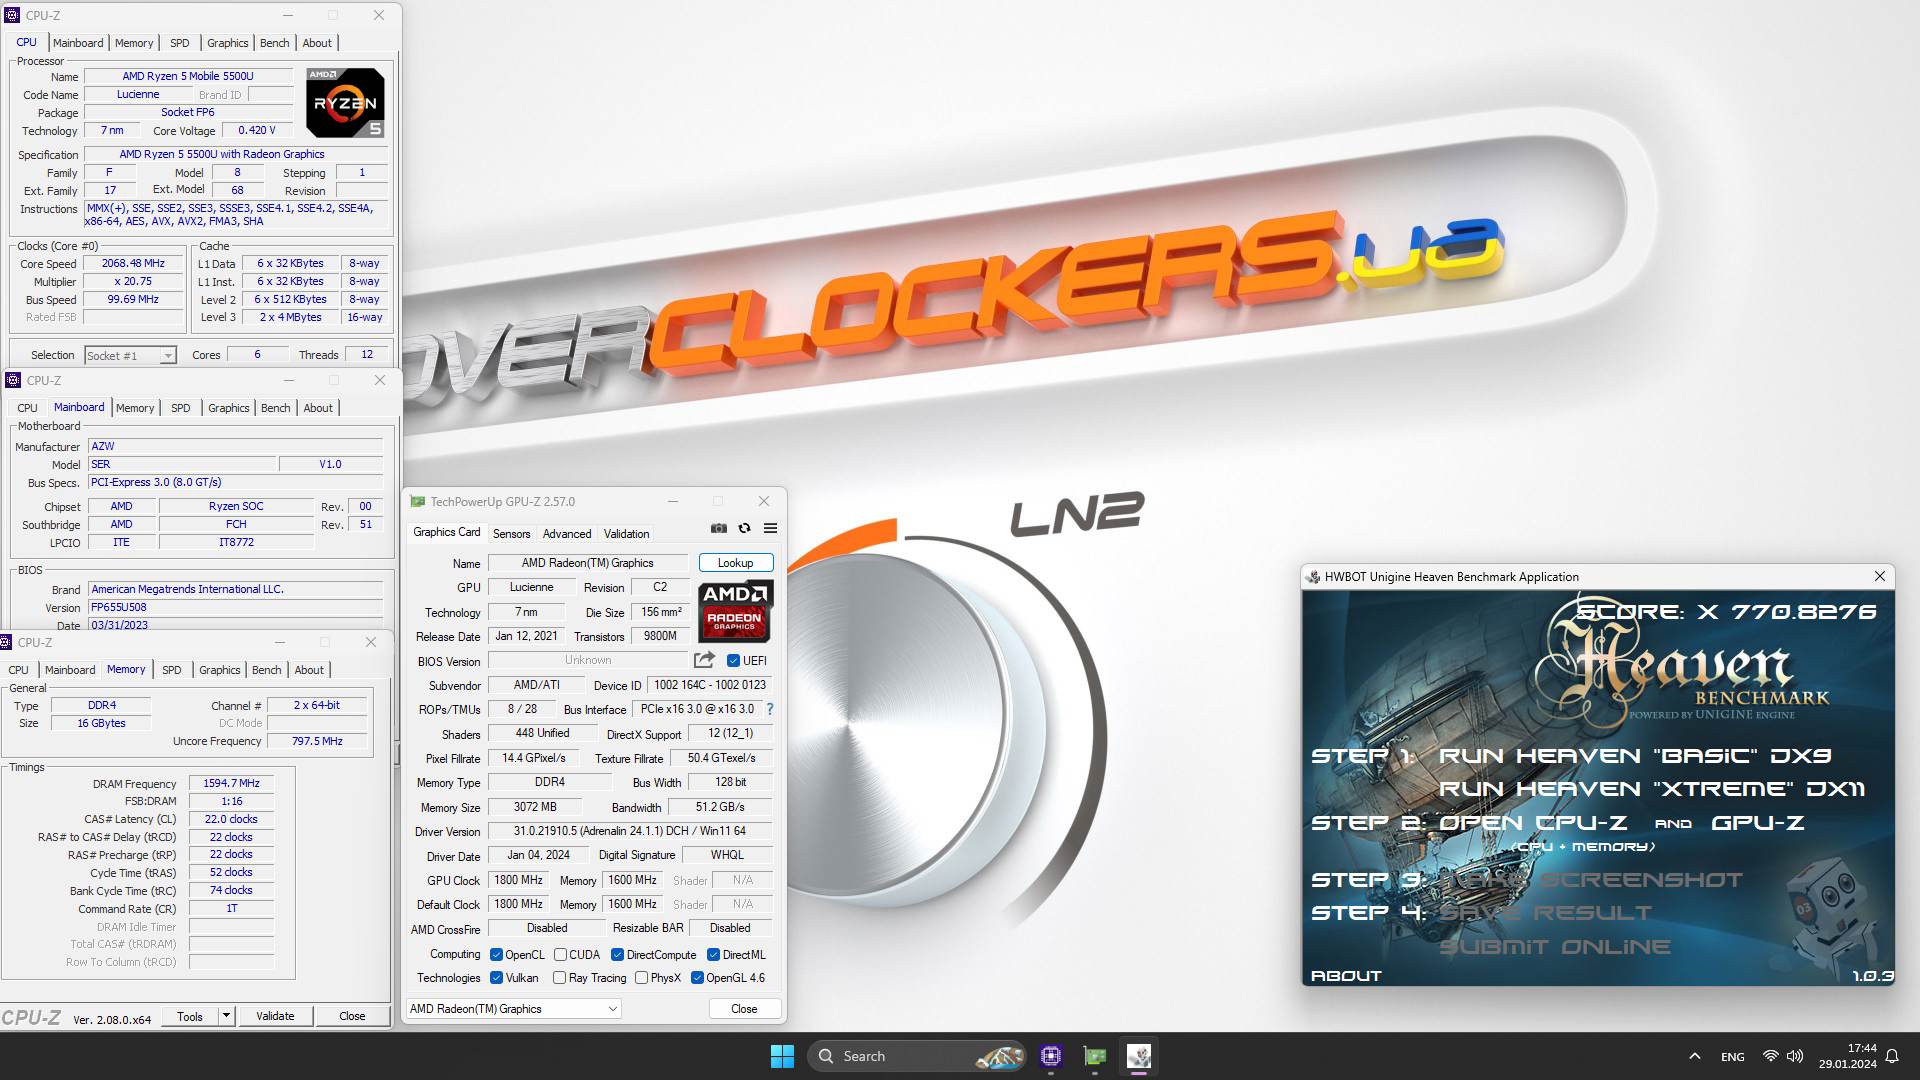
Task: Switch the ENG input language indicator
Action: (1732, 1057)
